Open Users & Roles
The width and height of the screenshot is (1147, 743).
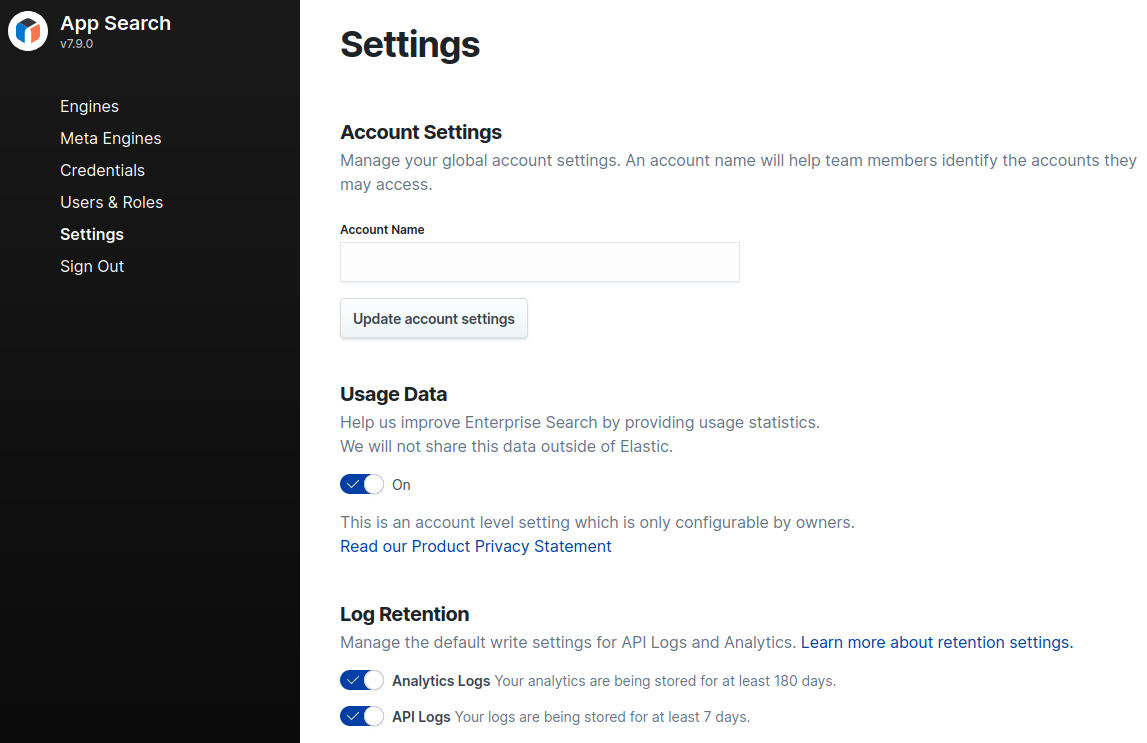111,202
